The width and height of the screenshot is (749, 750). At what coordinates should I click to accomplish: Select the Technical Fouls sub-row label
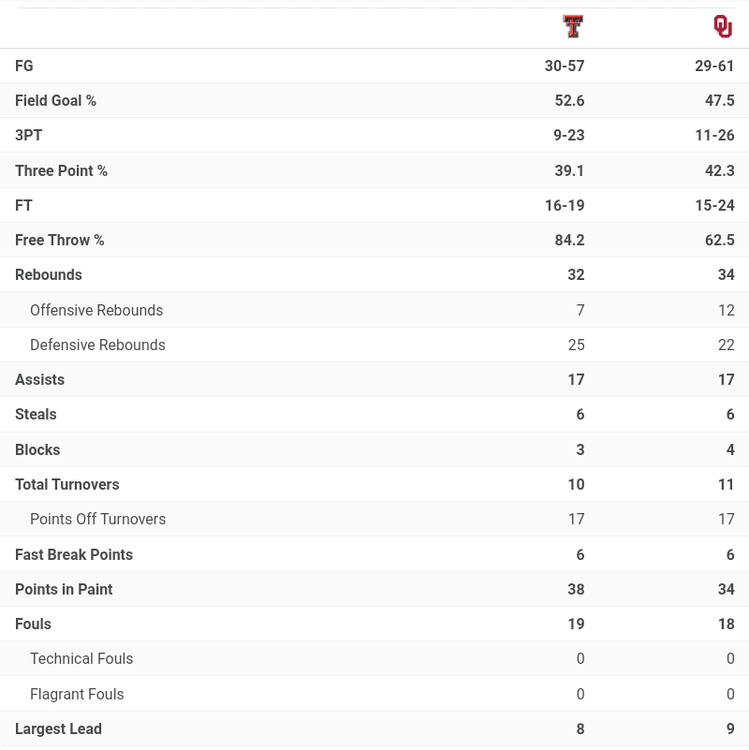pos(81,659)
